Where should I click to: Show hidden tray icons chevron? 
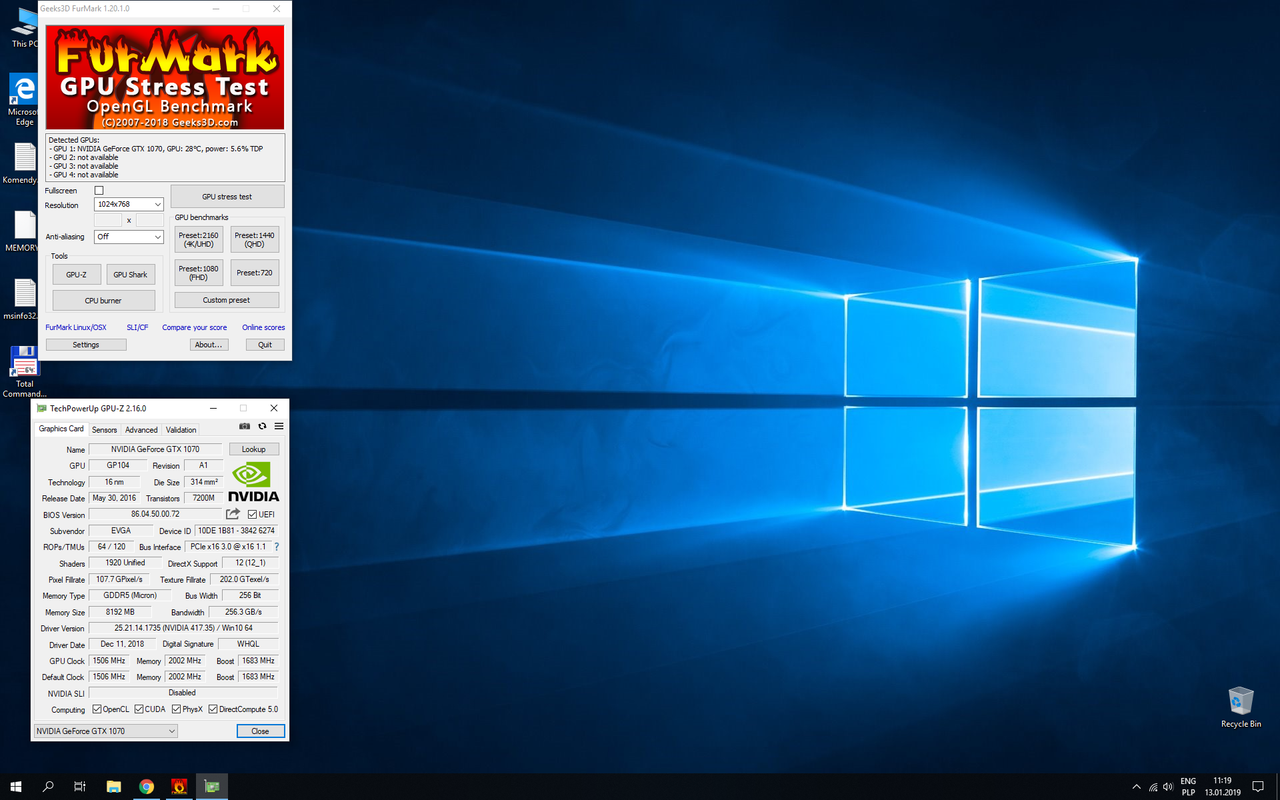point(1136,787)
